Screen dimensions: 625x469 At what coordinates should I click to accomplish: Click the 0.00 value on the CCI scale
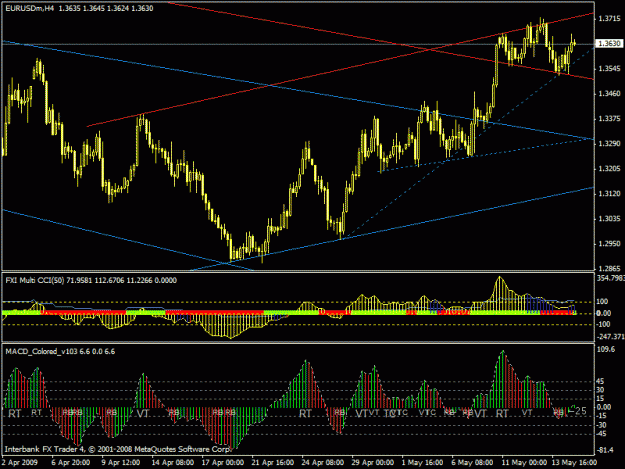tap(603, 313)
